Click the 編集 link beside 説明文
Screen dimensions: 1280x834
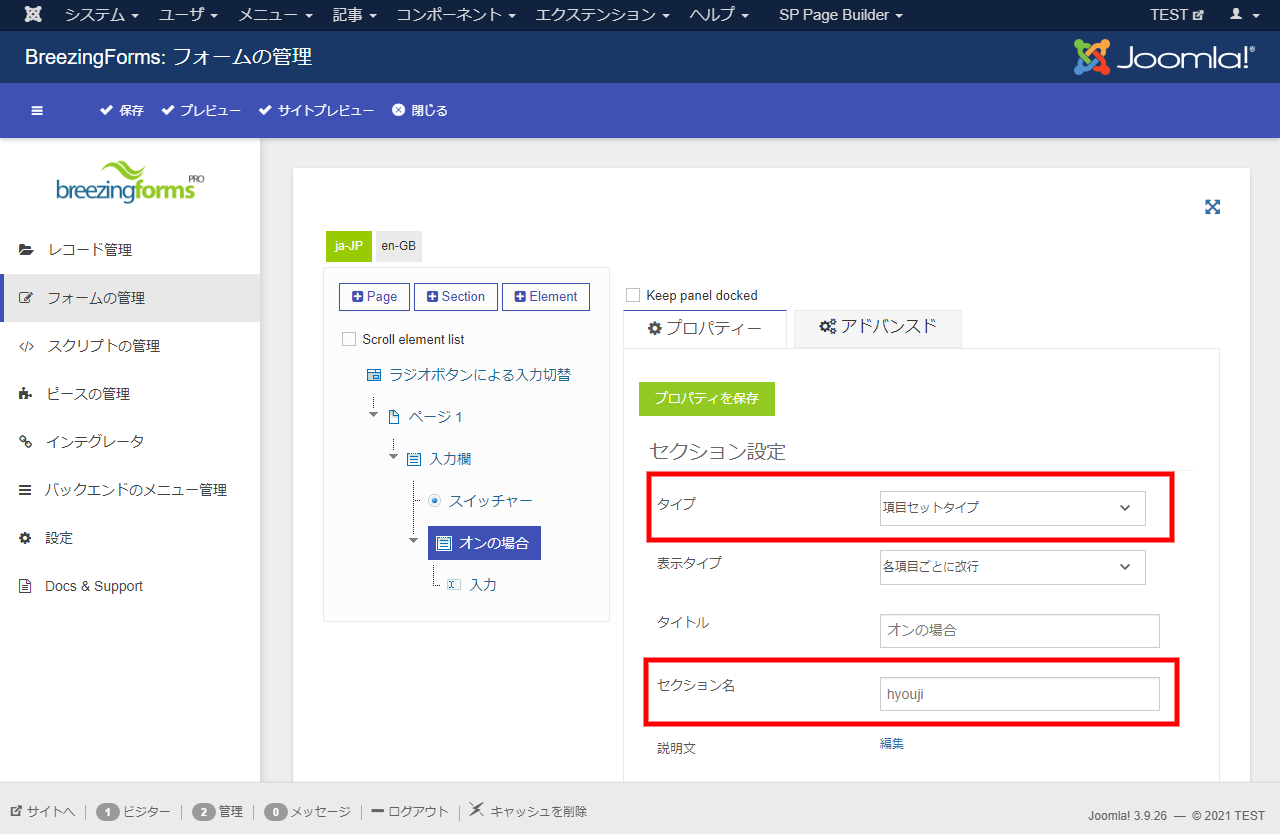[891, 743]
